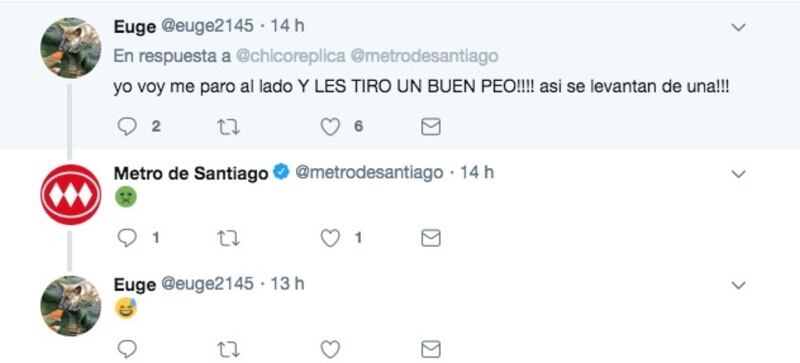
Task: Reply to Metro de Santiago's emoji tweet
Action: pos(127,238)
